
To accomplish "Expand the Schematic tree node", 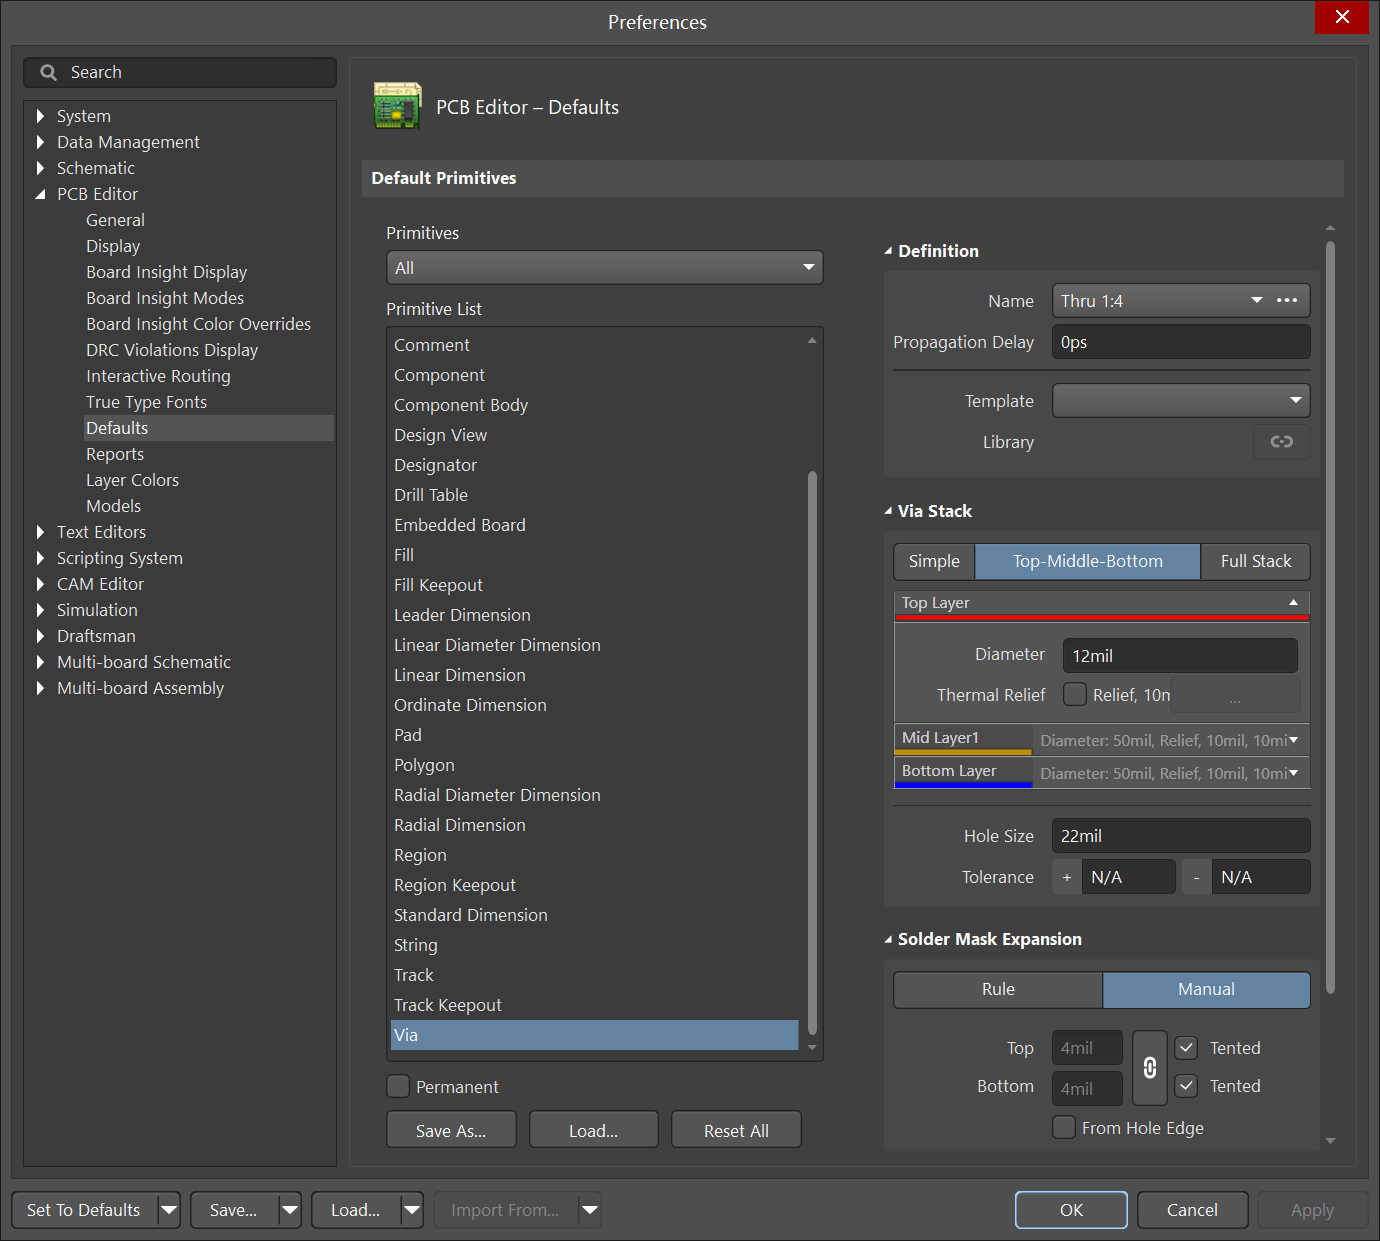I will 40,168.
